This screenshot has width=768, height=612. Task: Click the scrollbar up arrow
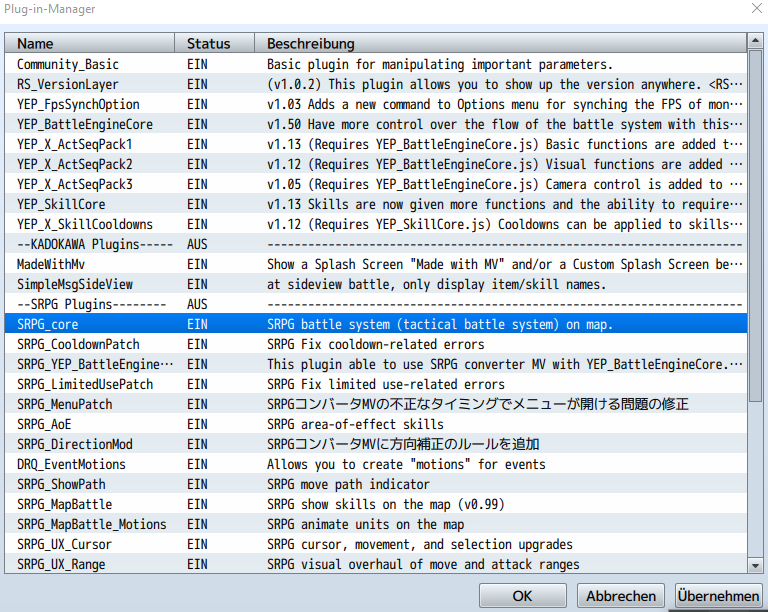(755, 41)
